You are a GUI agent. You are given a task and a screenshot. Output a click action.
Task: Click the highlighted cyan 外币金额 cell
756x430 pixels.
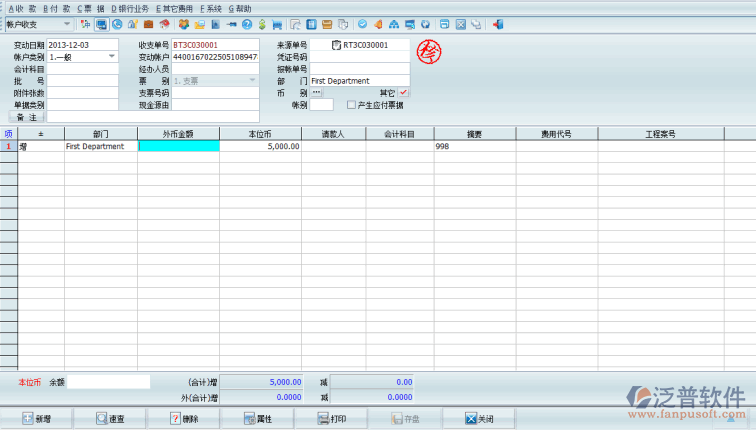tap(178, 146)
